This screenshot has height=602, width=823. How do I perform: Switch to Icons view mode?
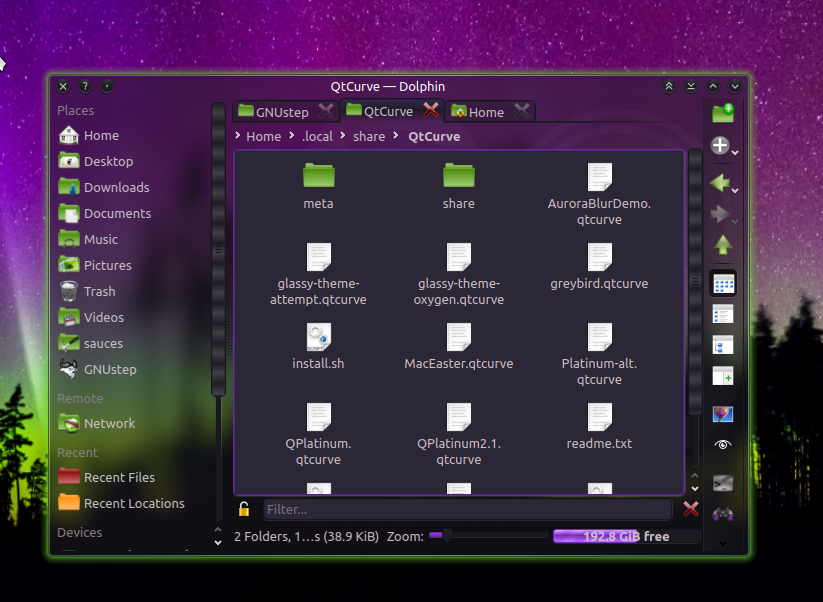pos(723,284)
